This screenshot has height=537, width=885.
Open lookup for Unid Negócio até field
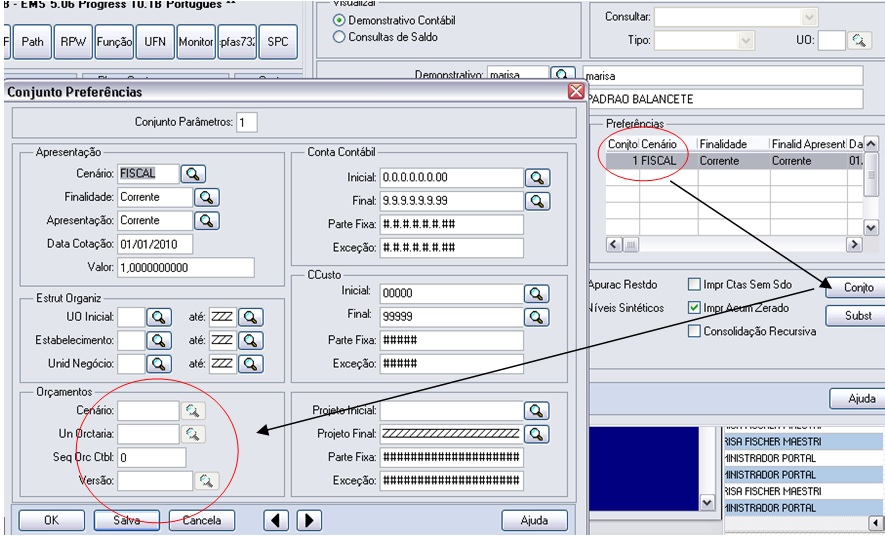click(x=251, y=364)
